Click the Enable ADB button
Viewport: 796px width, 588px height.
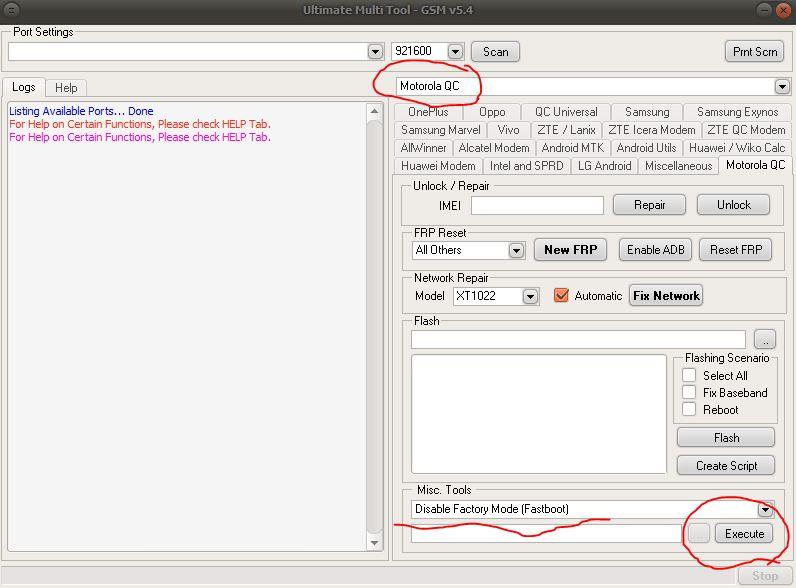click(x=655, y=250)
